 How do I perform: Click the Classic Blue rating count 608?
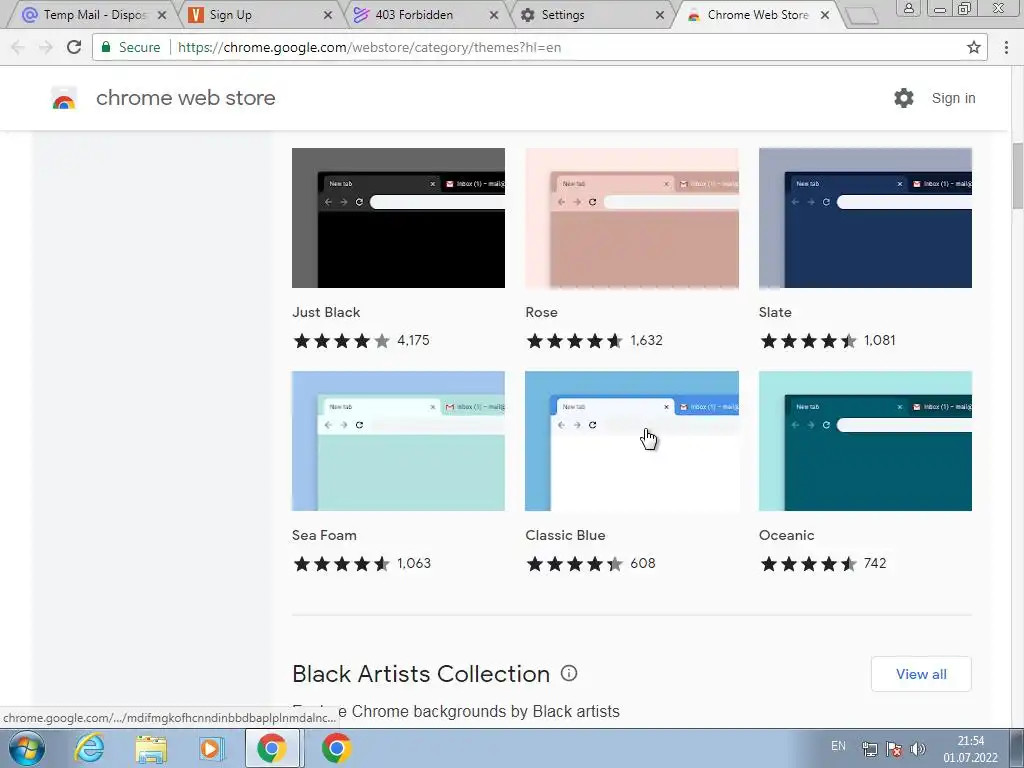point(643,563)
